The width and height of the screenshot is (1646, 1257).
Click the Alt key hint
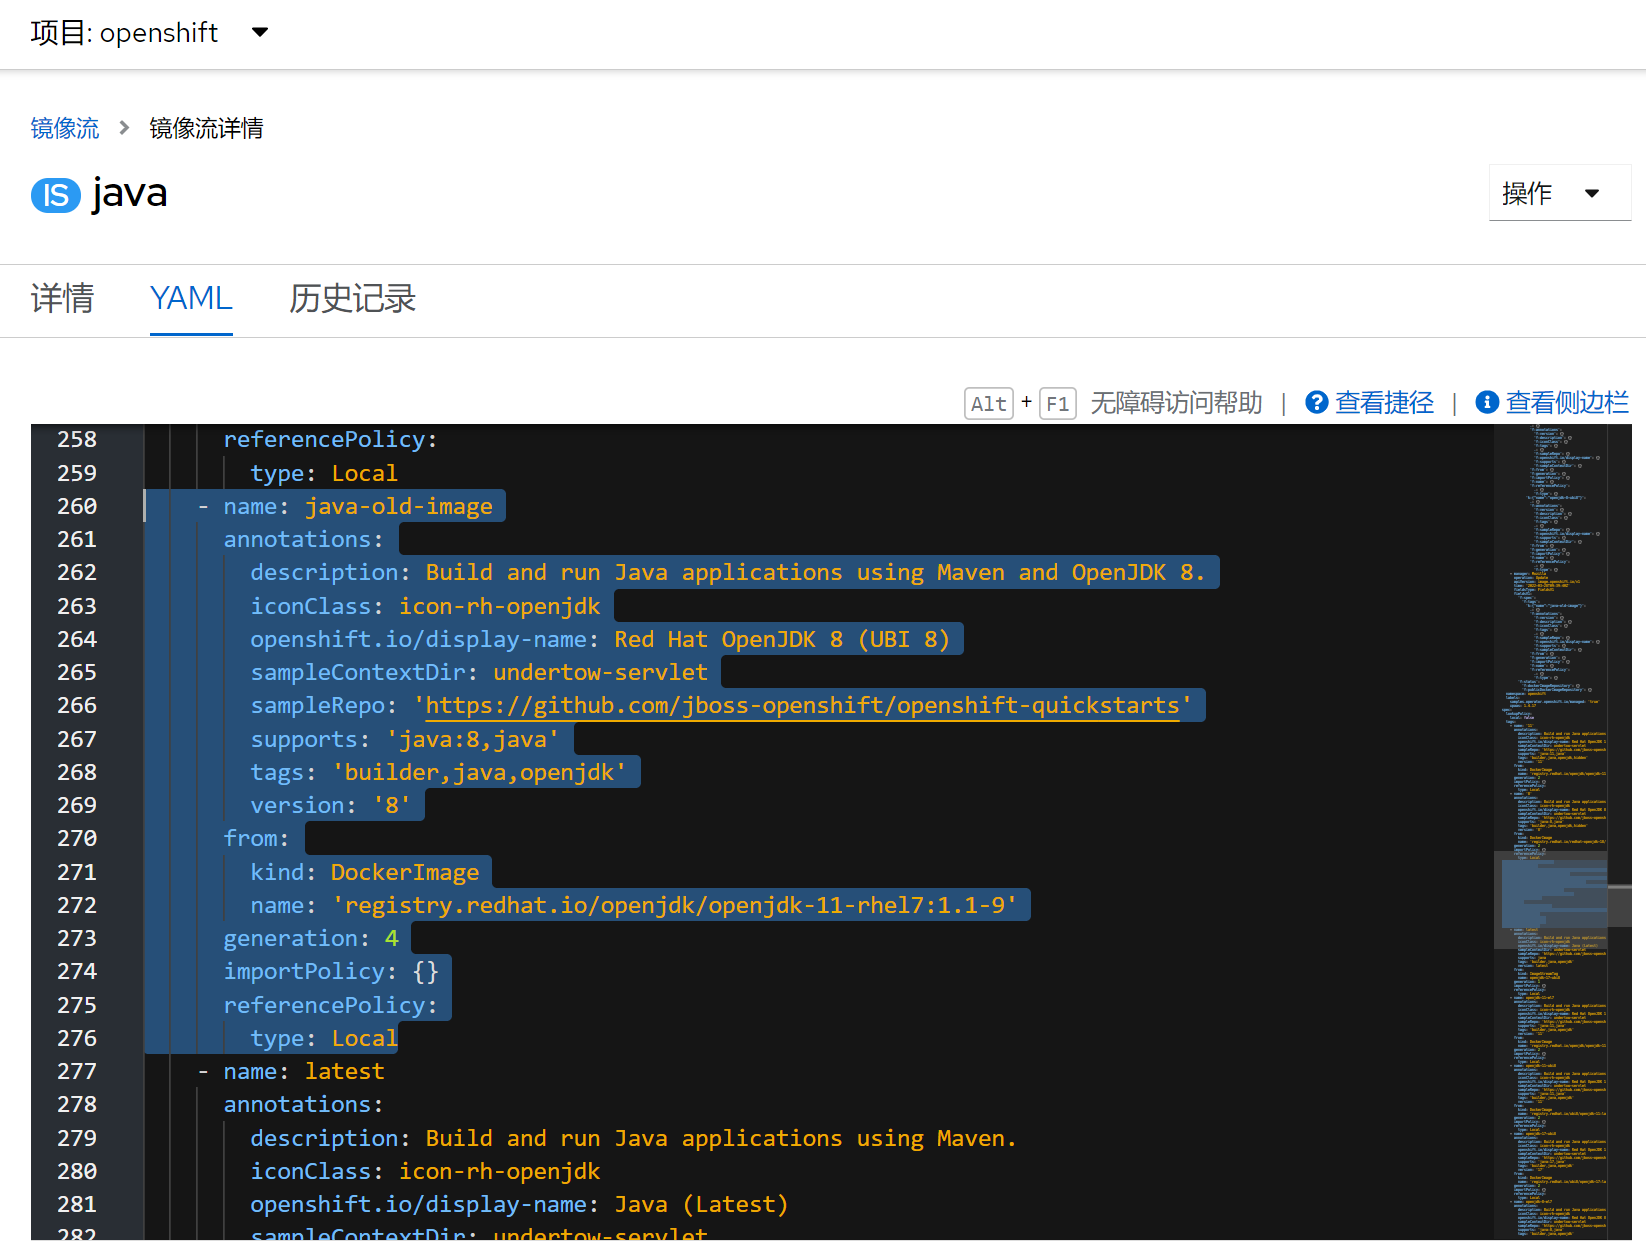989,404
